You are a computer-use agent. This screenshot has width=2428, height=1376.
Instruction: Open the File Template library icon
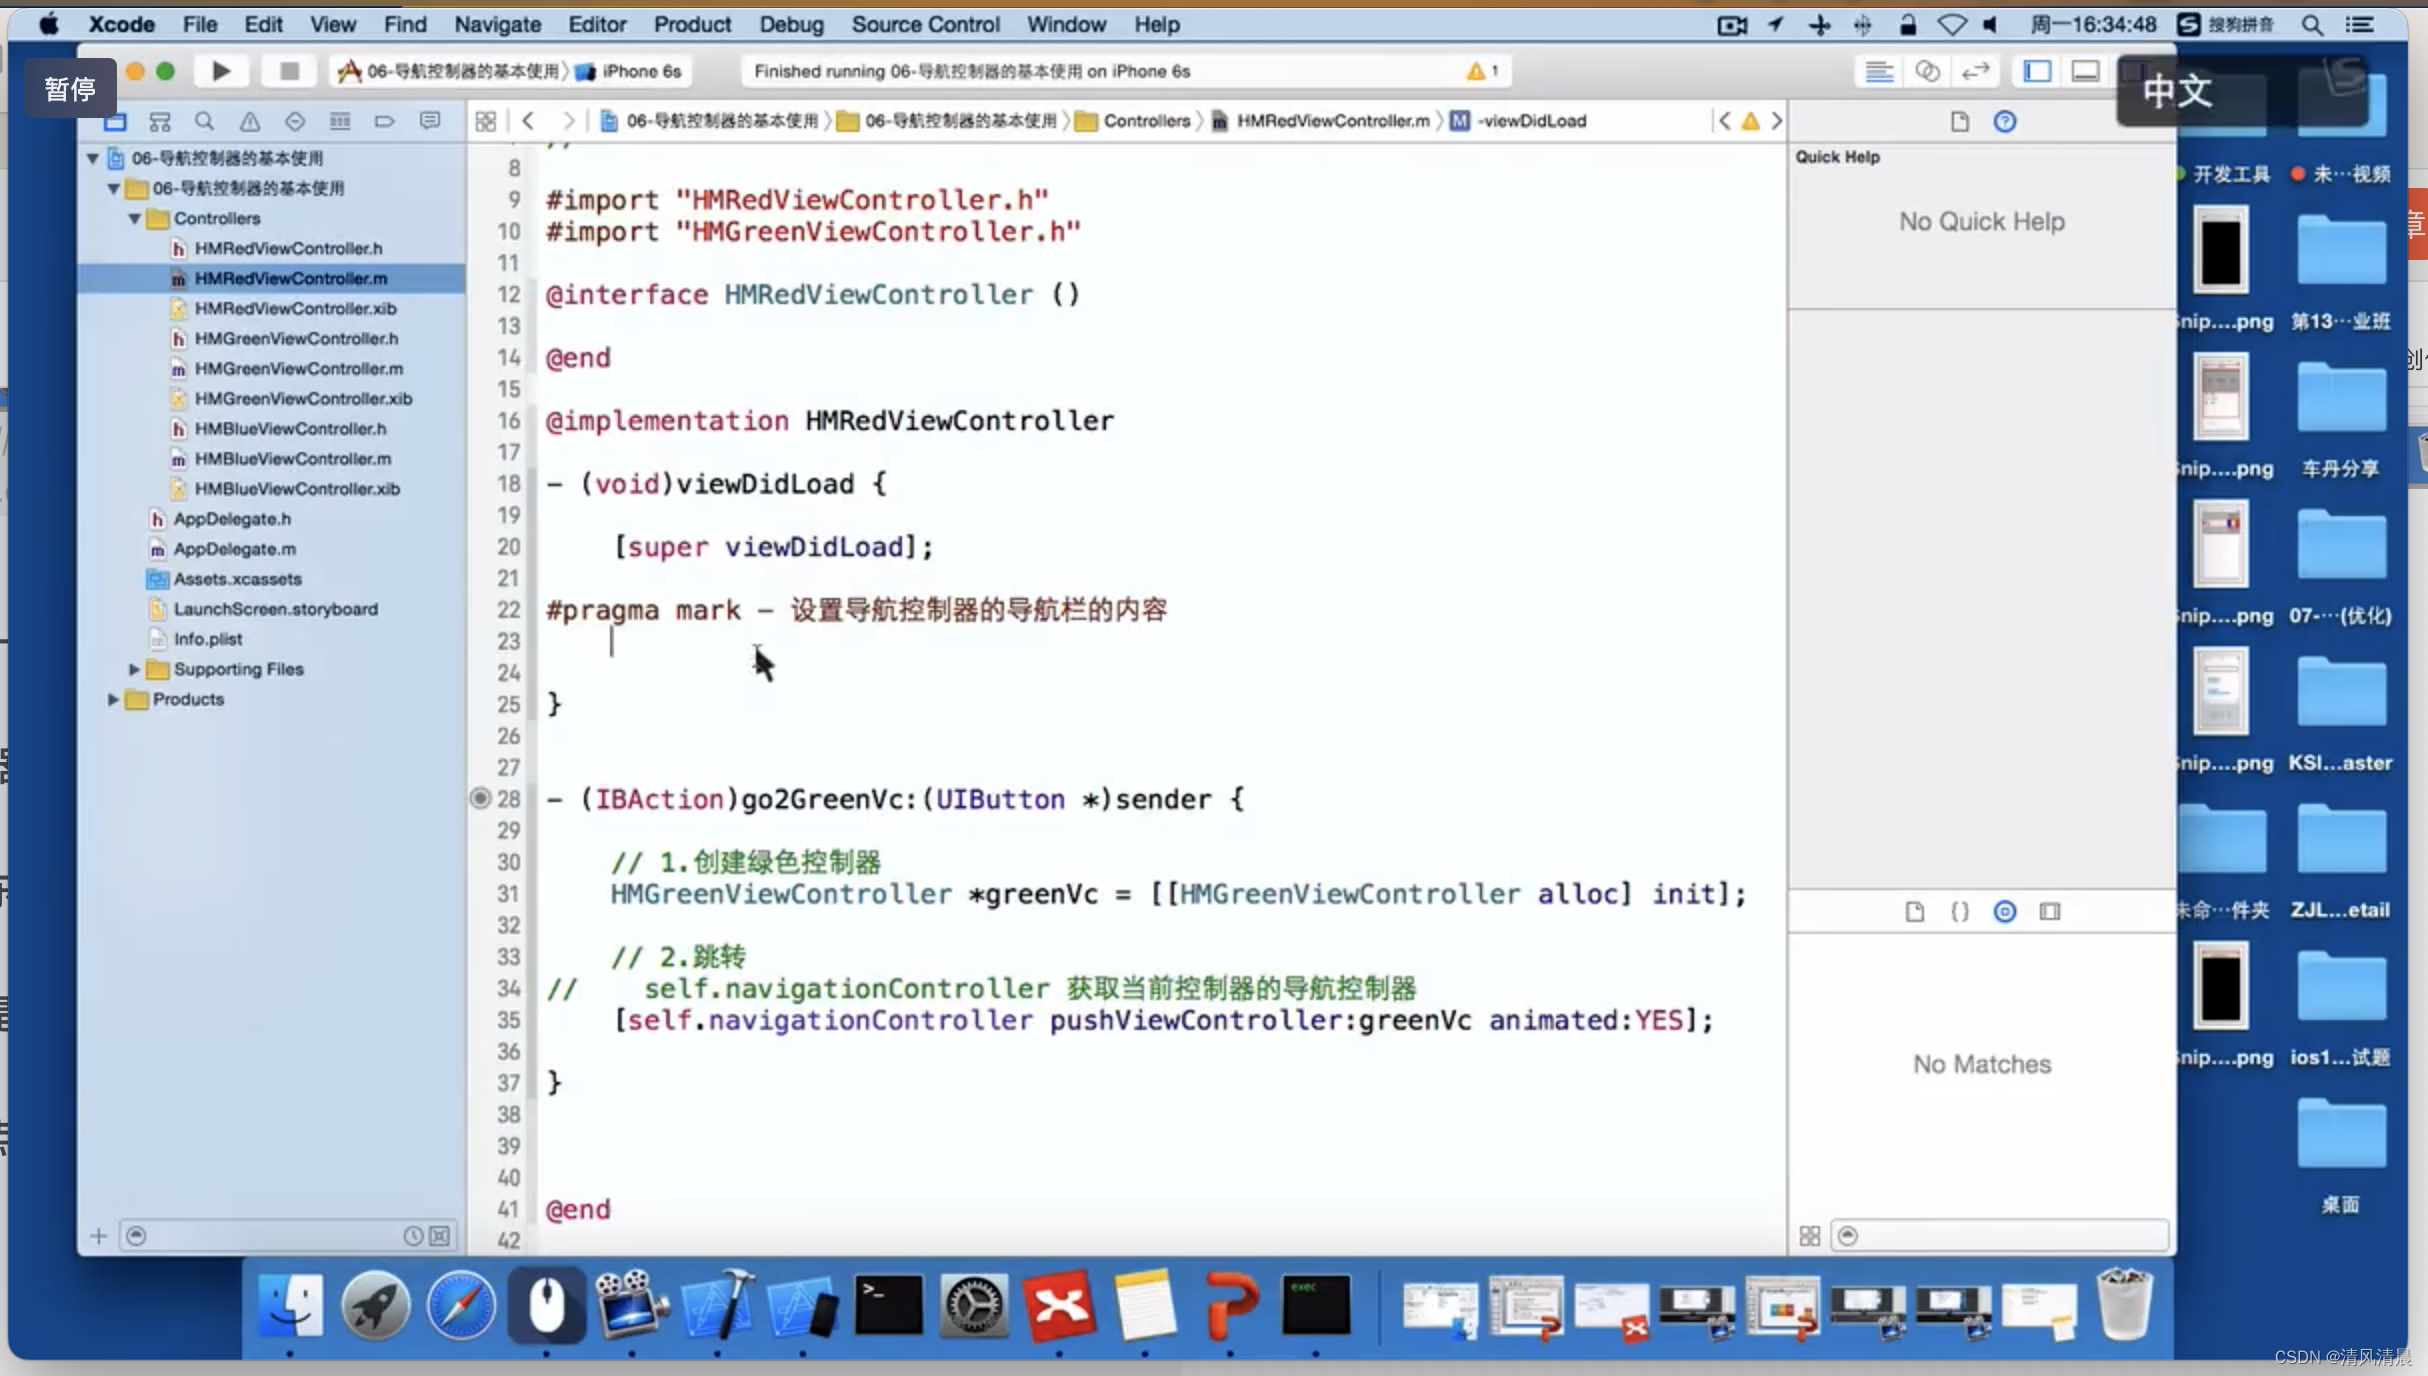click(x=1914, y=911)
